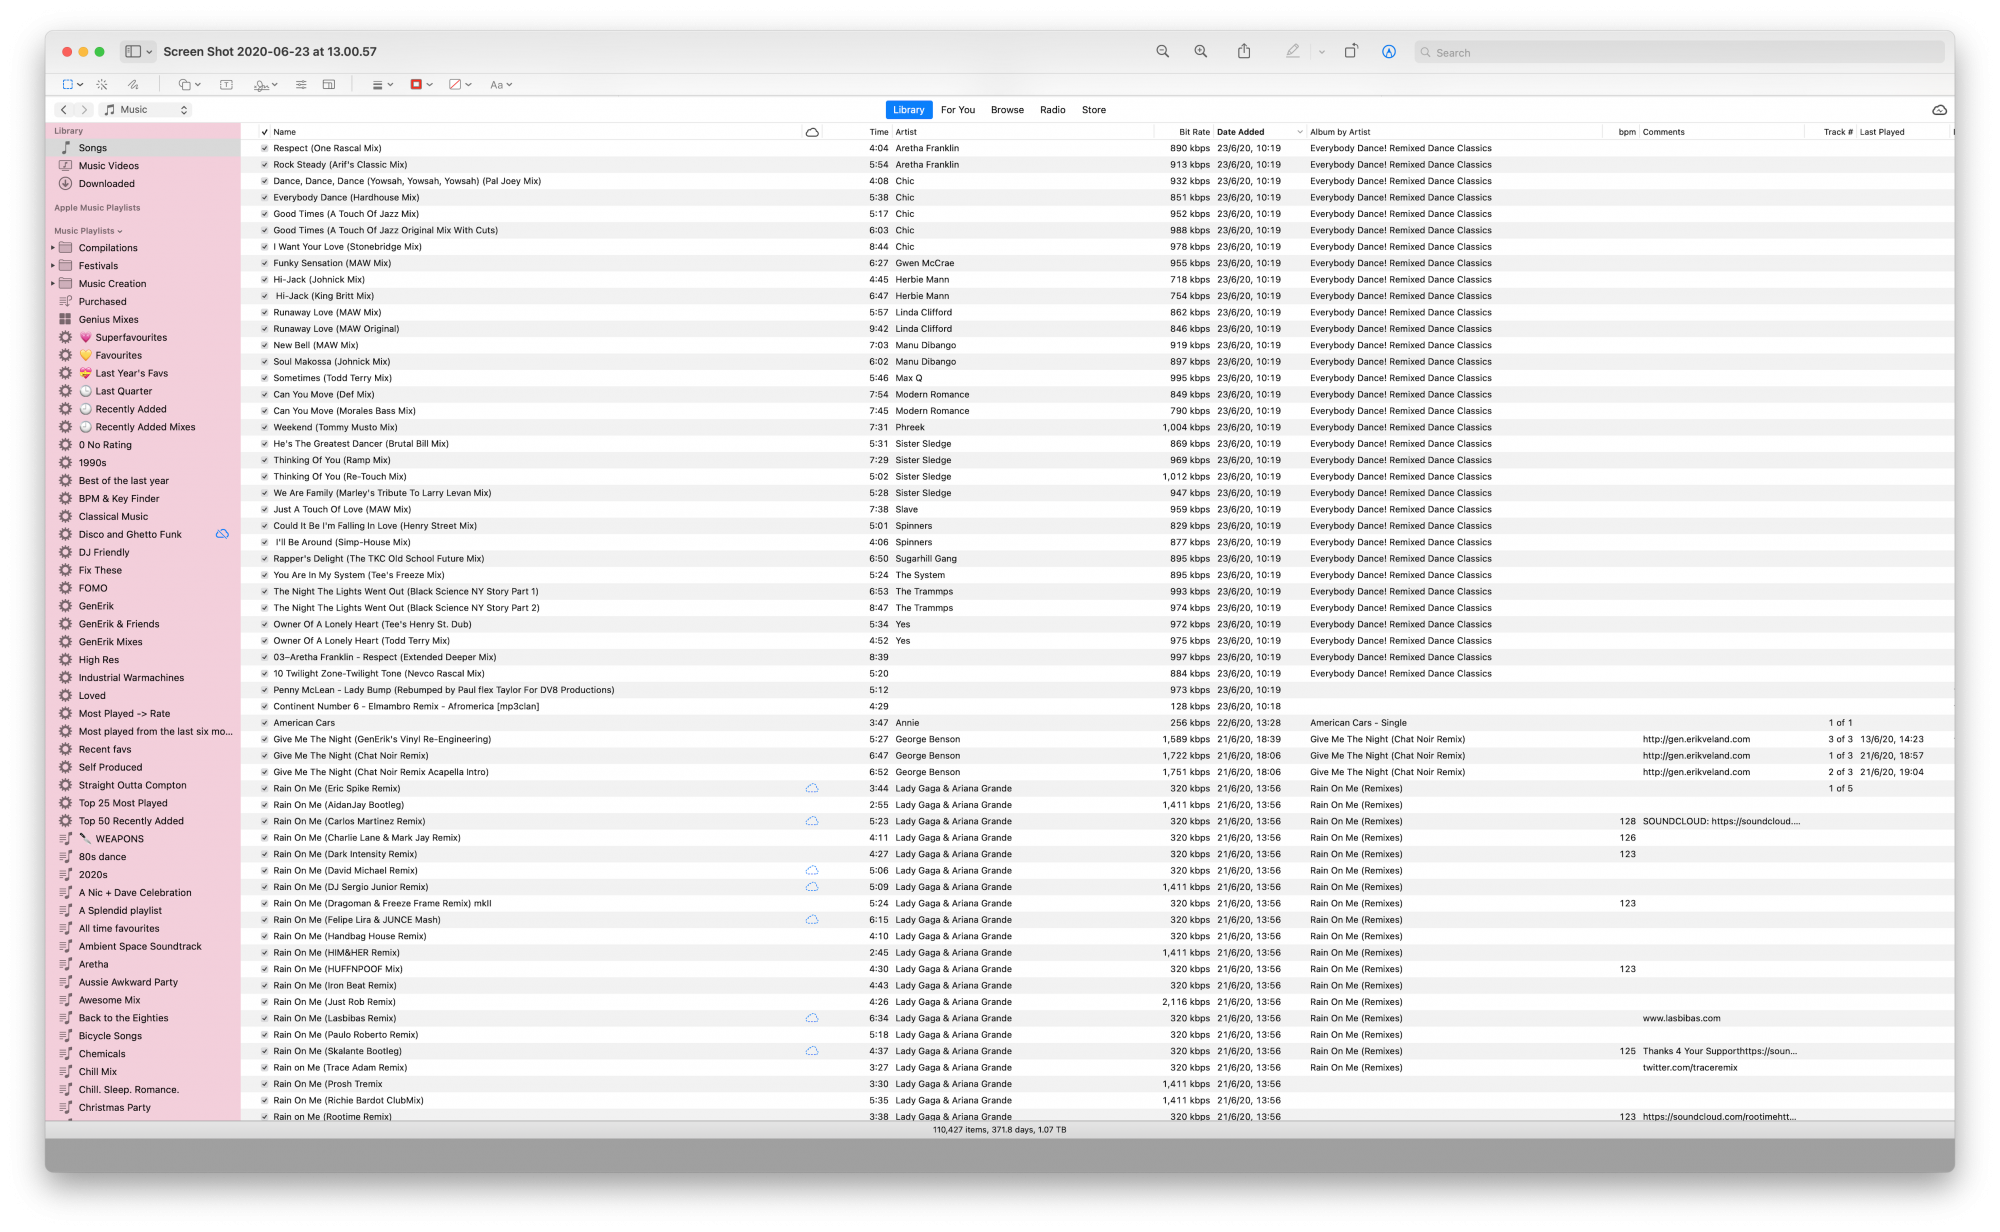Viewport: 2000px width, 1232px height.
Task: Click the Rotate image icon
Action: [1350, 52]
